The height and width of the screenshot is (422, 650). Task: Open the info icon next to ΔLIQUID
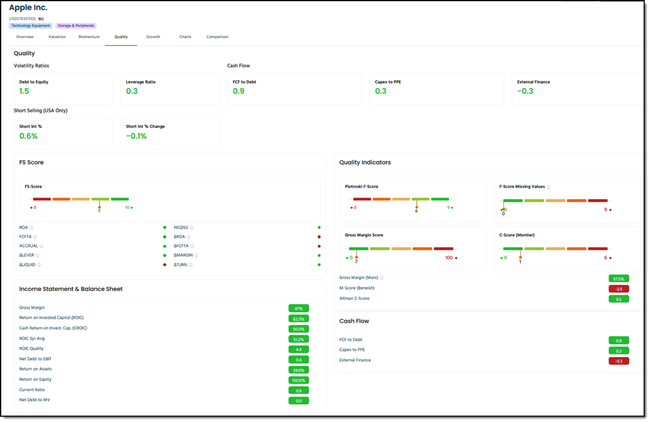(x=39, y=265)
